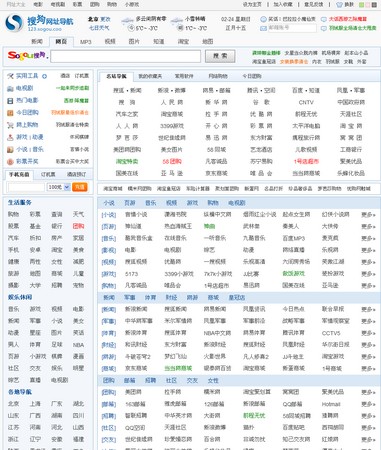Click tomorrow's light snow weather icon
Viewport: 381px width, 450px height.
coord(176,21)
